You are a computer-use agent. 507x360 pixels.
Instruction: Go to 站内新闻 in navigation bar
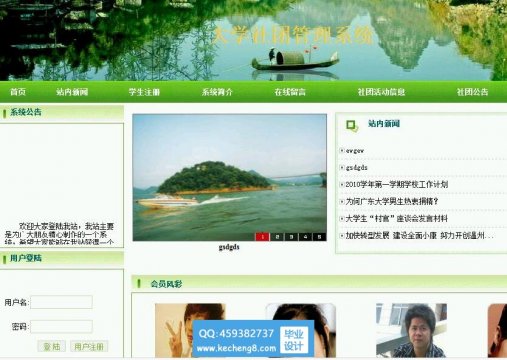72,92
